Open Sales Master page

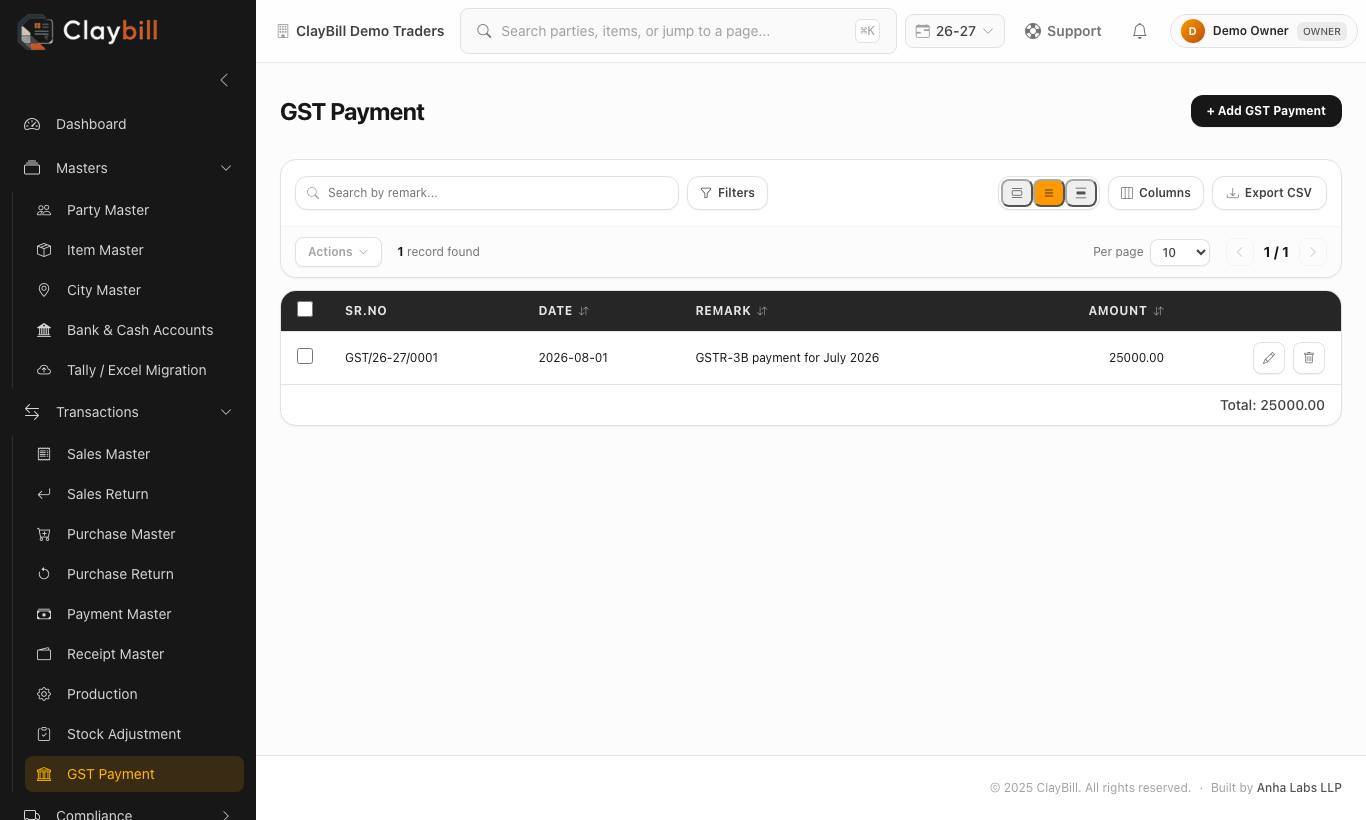click(134, 454)
